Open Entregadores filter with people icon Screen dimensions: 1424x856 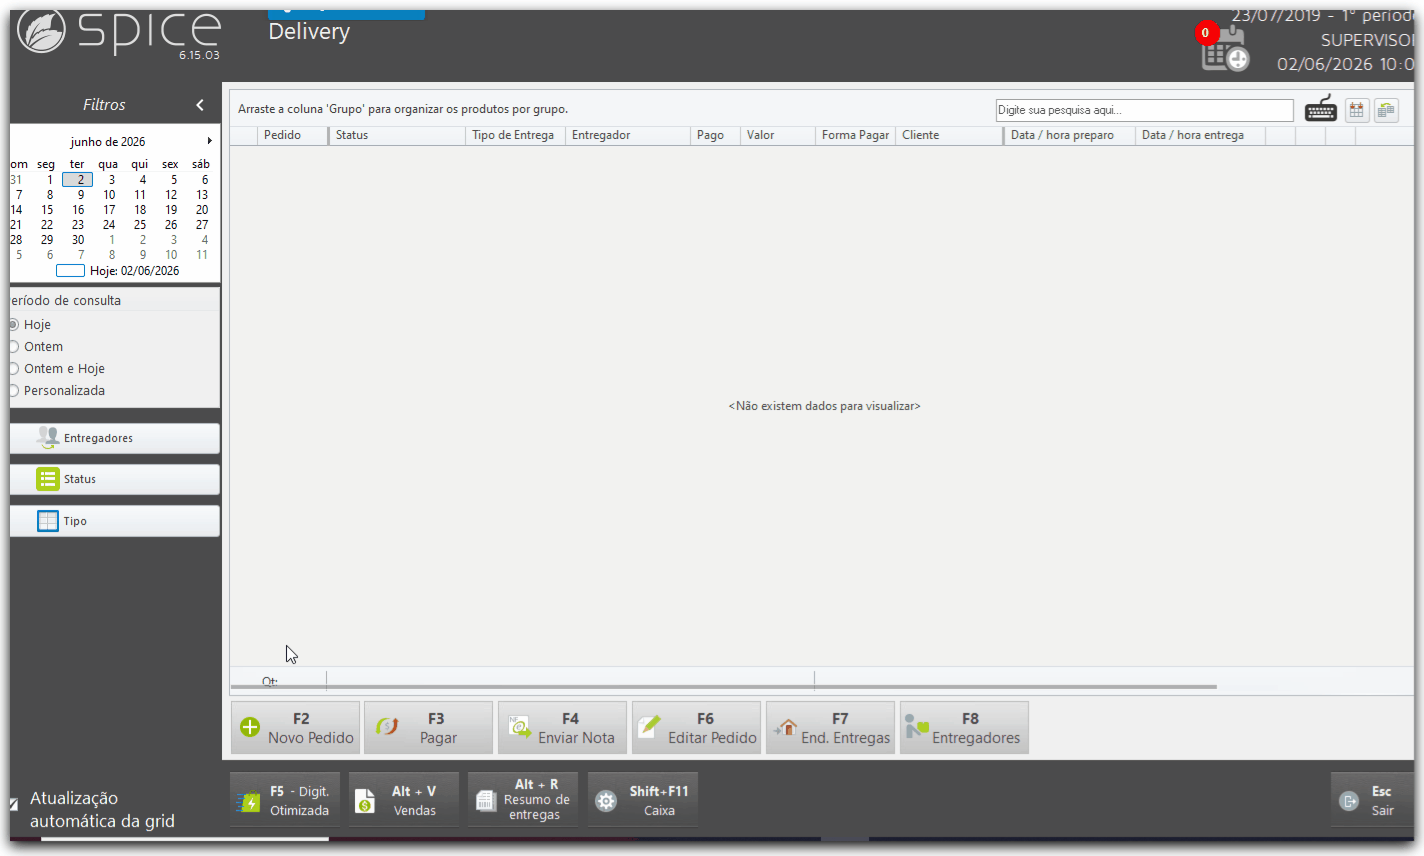(115, 438)
